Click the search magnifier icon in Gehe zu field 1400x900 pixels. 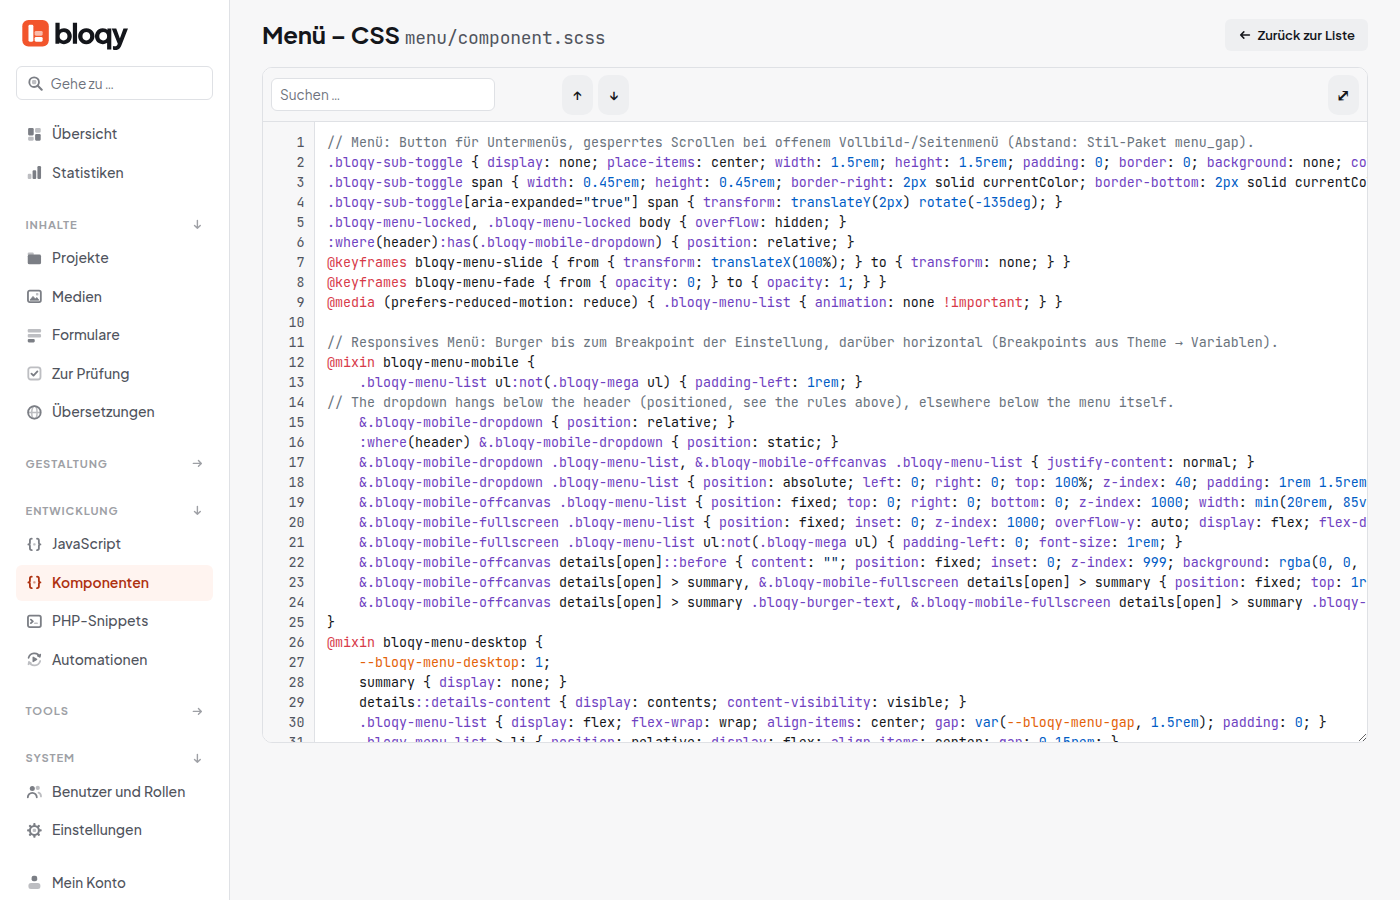[35, 84]
